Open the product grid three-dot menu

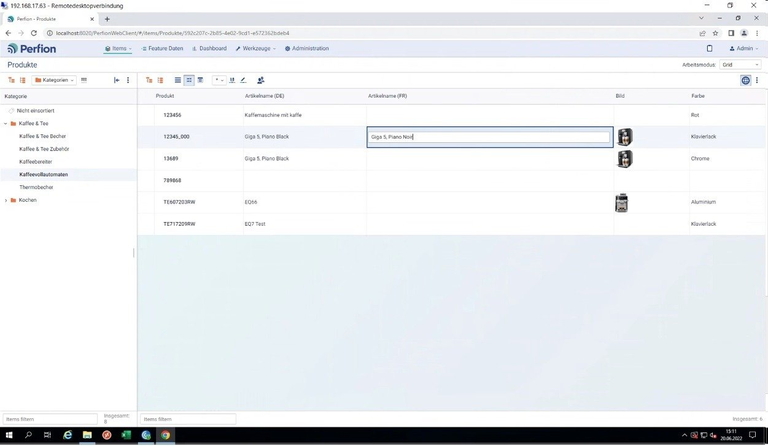(757, 80)
